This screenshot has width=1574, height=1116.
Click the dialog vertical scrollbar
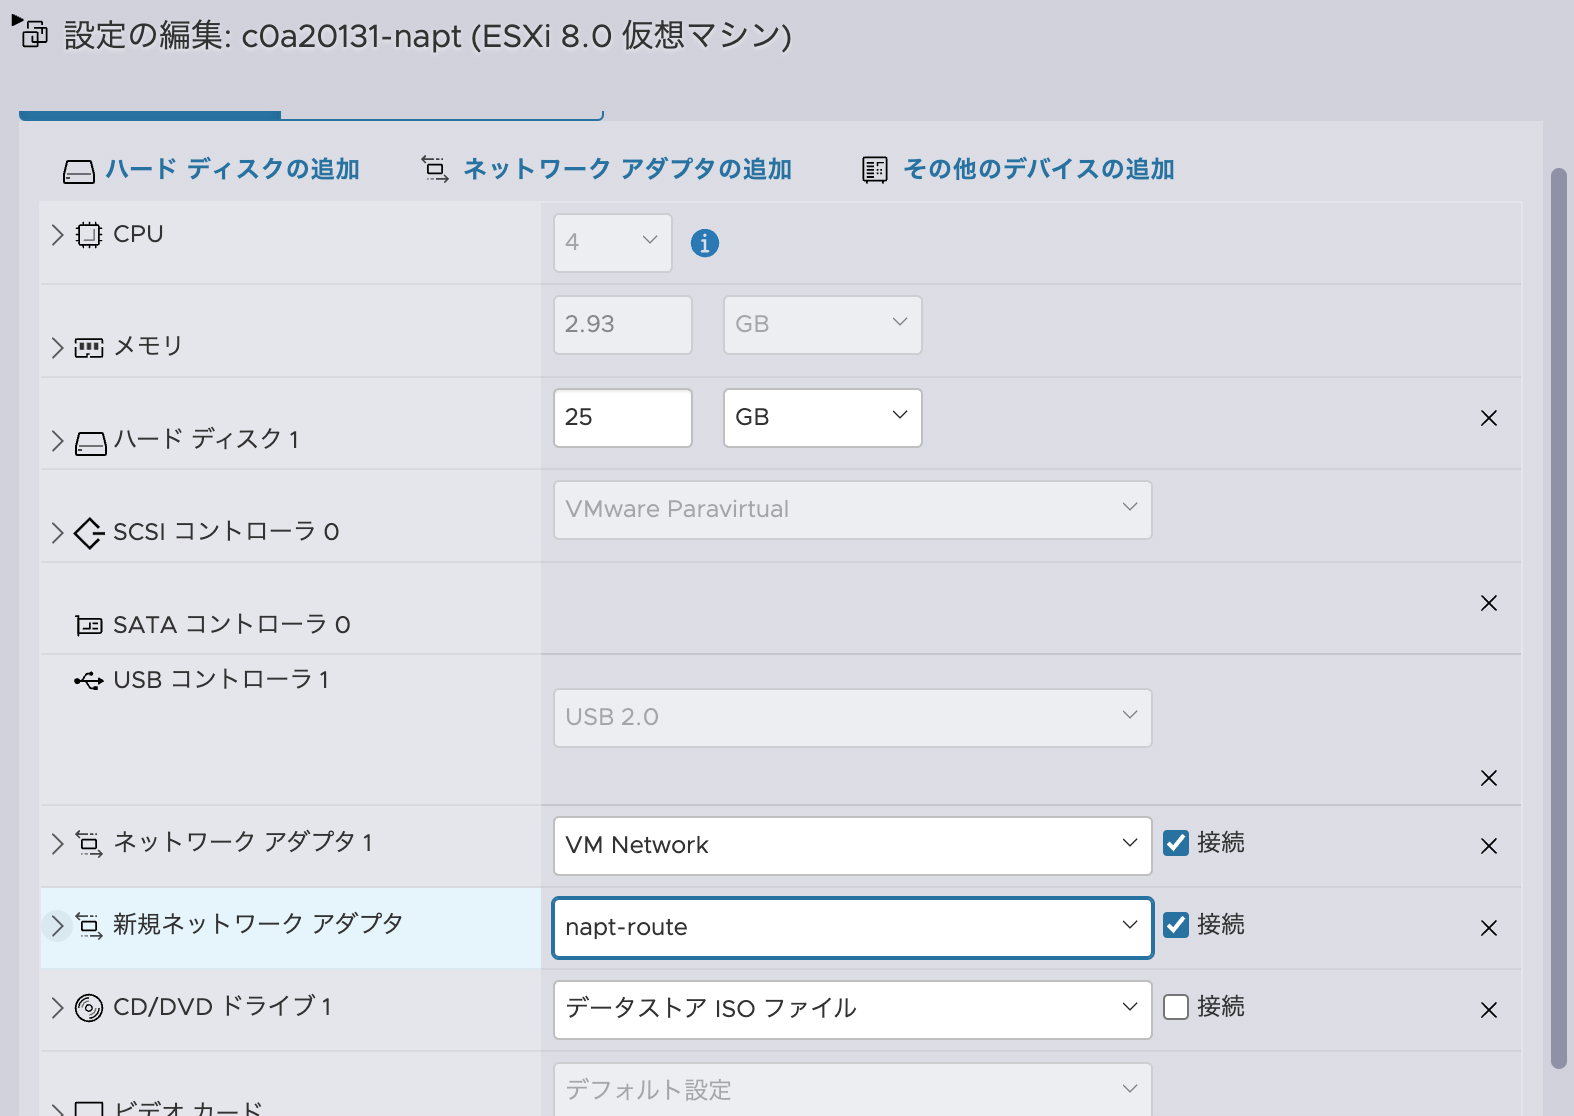pos(1558,619)
